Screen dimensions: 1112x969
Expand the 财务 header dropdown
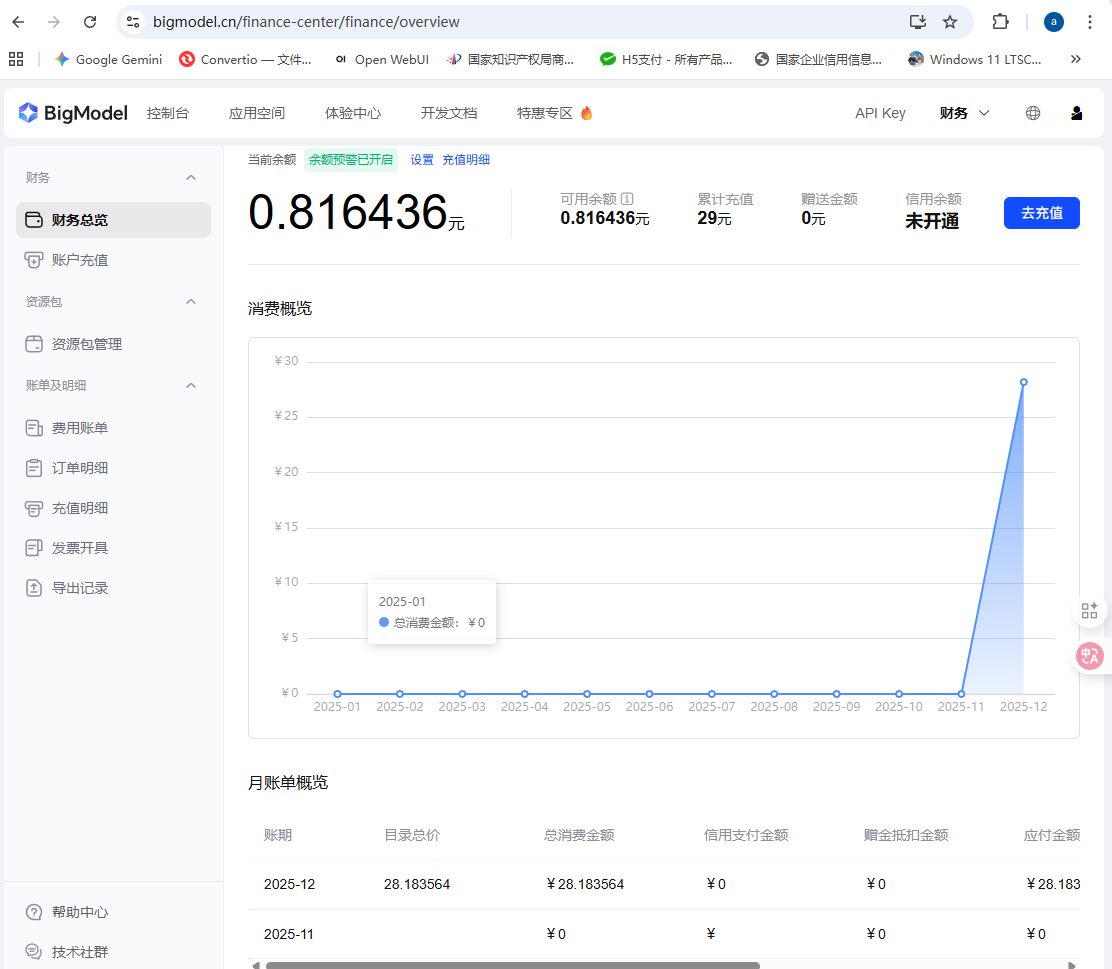point(964,113)
